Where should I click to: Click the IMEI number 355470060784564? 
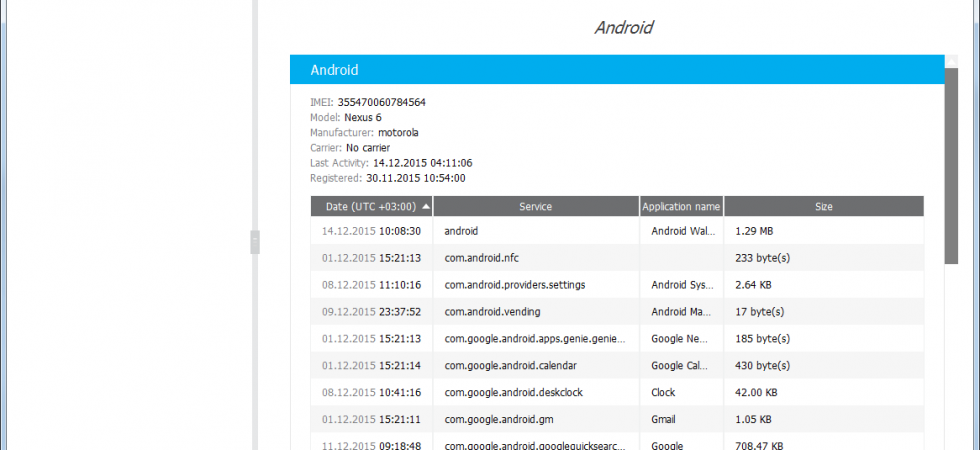(382, 102)
